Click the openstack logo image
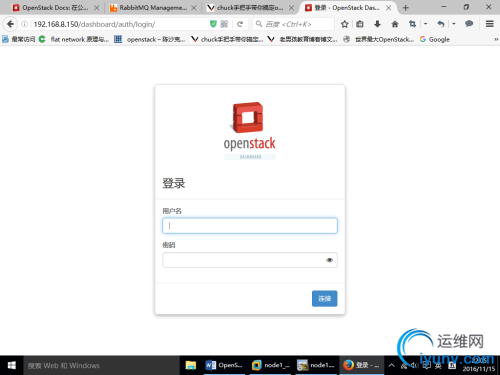Viewport: 500px width, 375px height. [x=250, y=131]
